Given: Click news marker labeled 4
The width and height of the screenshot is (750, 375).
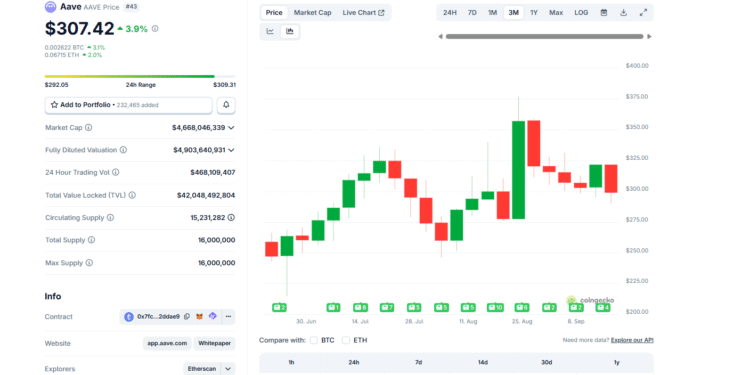Looking at the screenshot, I should point(603,308).
